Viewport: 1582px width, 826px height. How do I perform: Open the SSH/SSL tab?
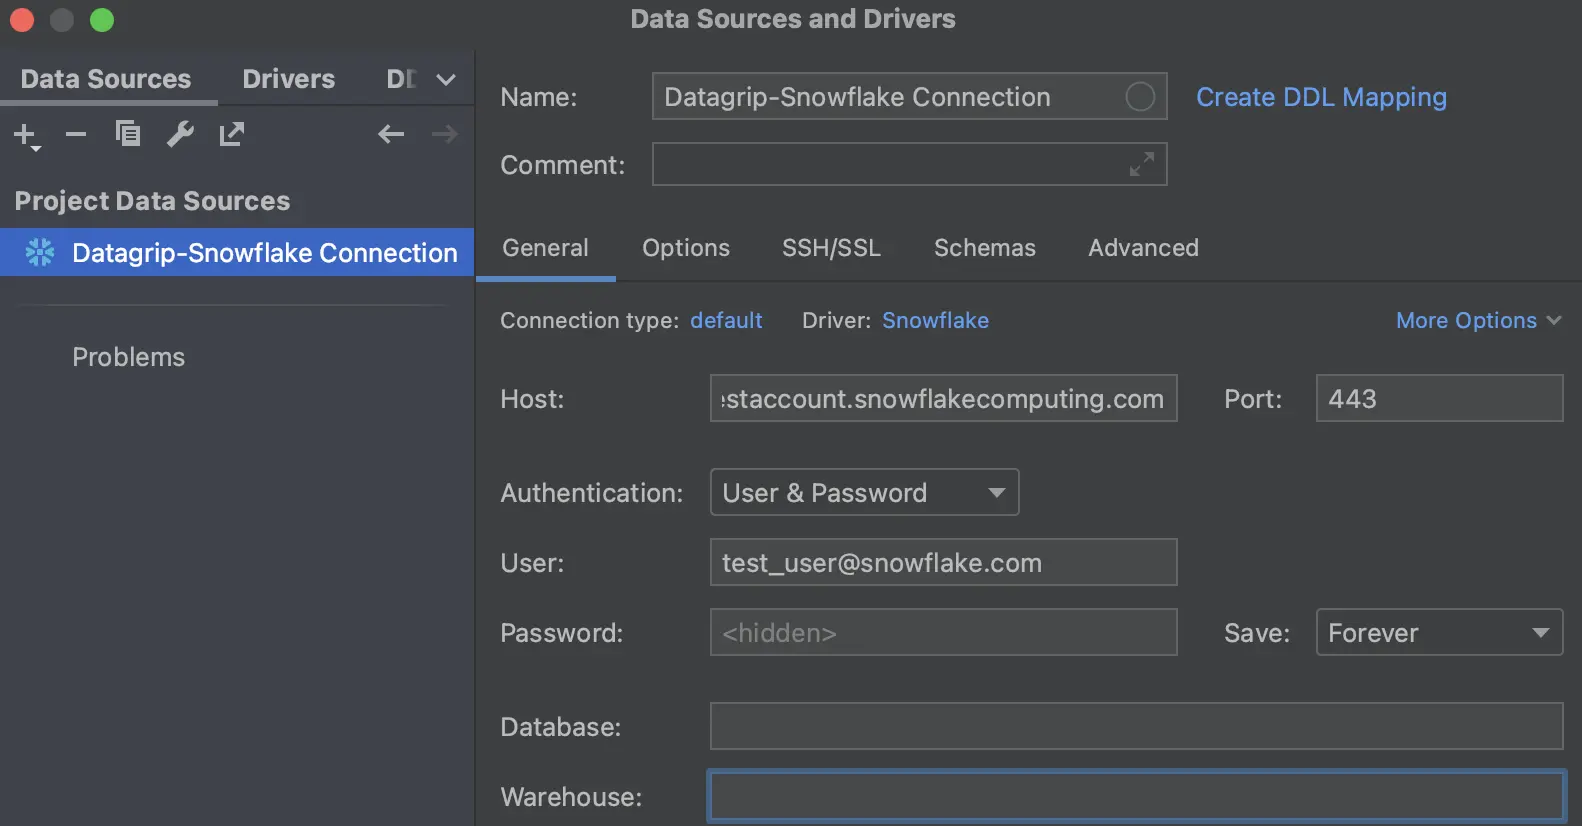[832, 248]
